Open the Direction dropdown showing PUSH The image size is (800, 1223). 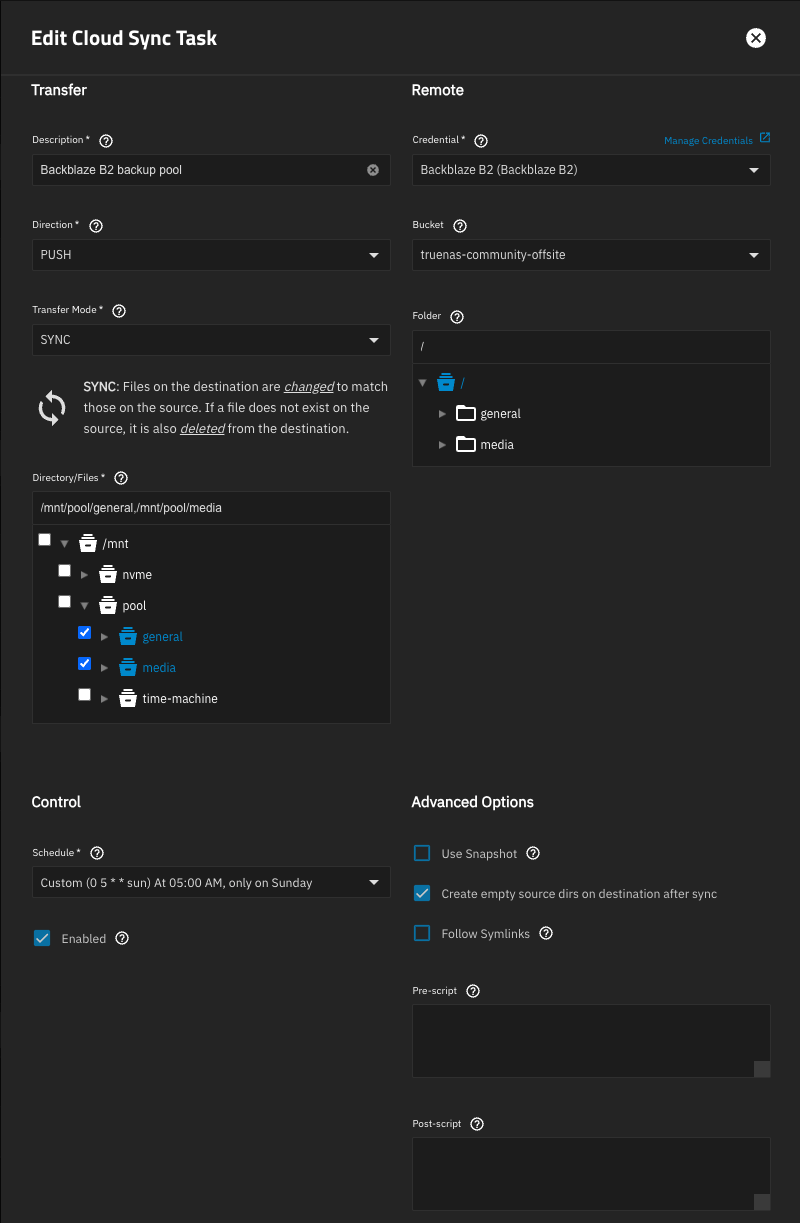(x=210, y=255)
